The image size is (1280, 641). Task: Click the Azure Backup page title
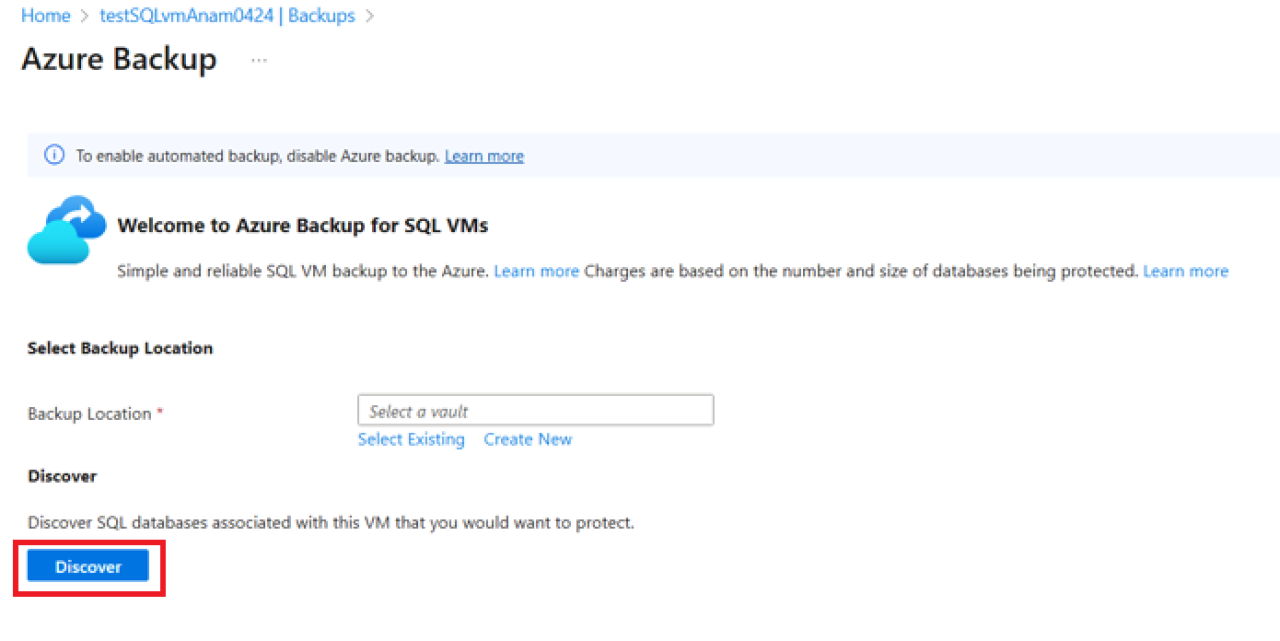coord(119,59)
